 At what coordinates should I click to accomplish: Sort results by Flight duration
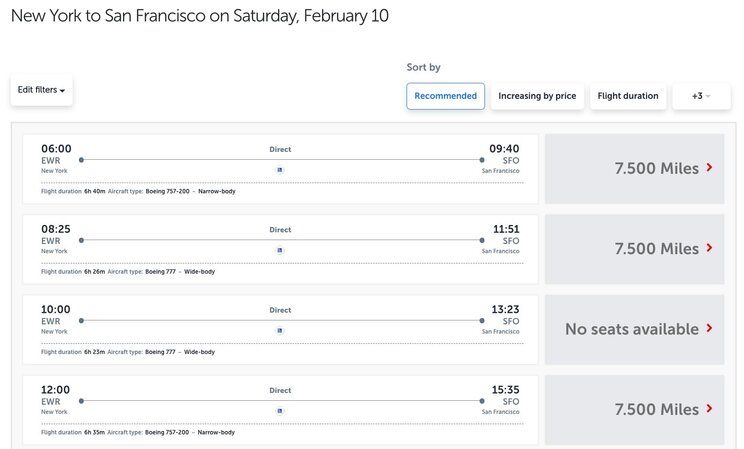click(628, 96)
